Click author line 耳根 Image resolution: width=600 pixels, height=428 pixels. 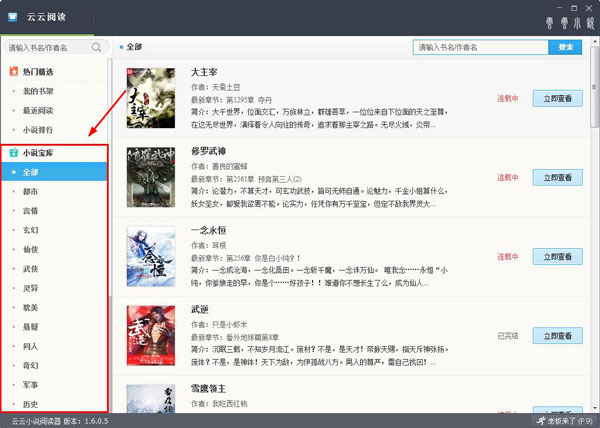coord(209,246)
